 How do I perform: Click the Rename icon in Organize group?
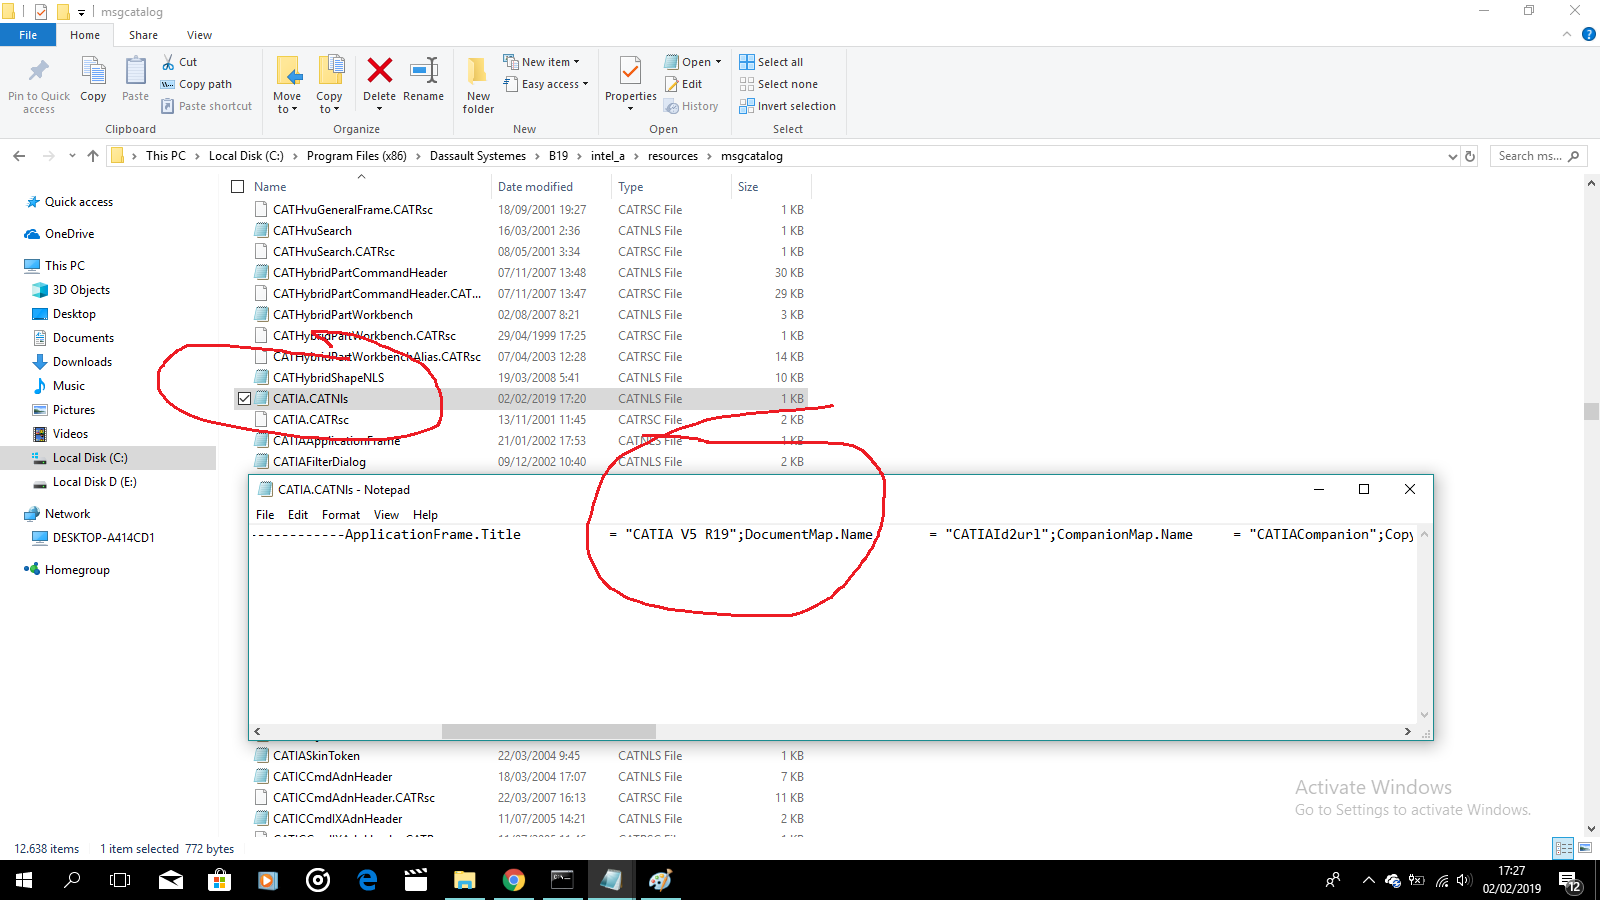tap(423, 71)
